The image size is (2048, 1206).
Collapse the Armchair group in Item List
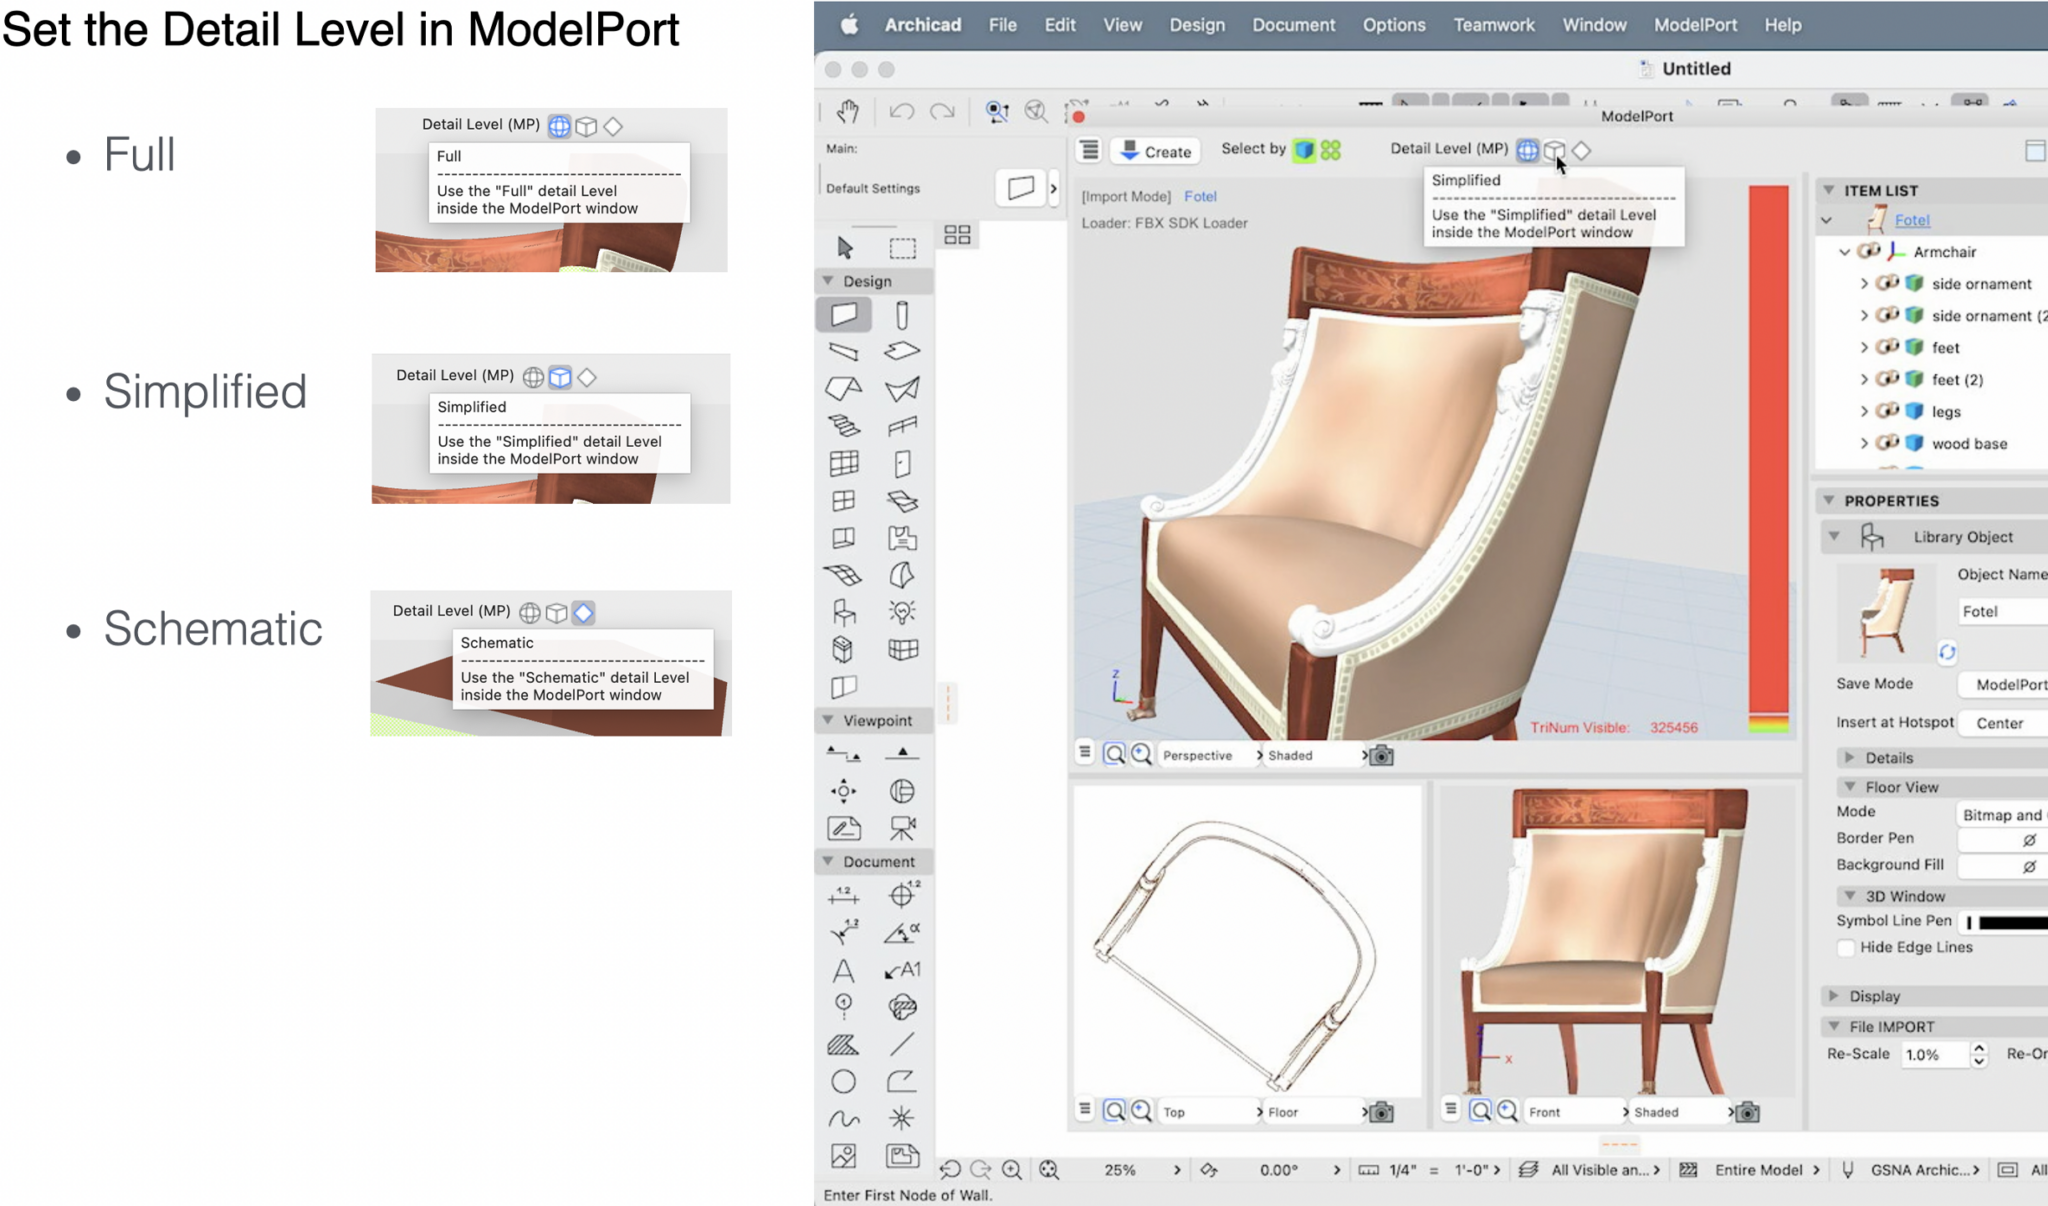1845,251
